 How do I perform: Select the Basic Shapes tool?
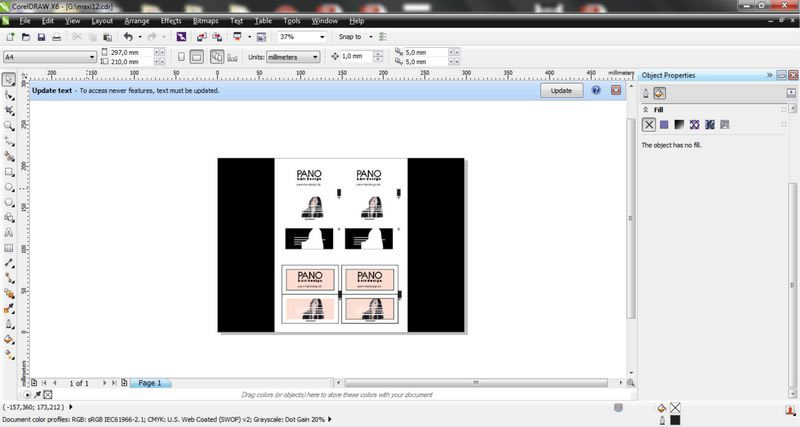click(9, 217)
